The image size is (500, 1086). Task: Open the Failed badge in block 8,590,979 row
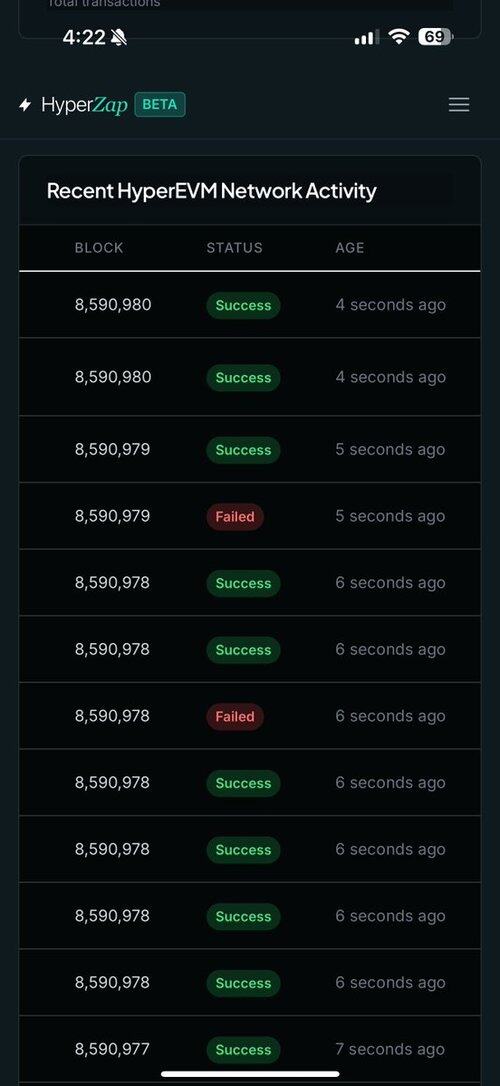(235, 517)
